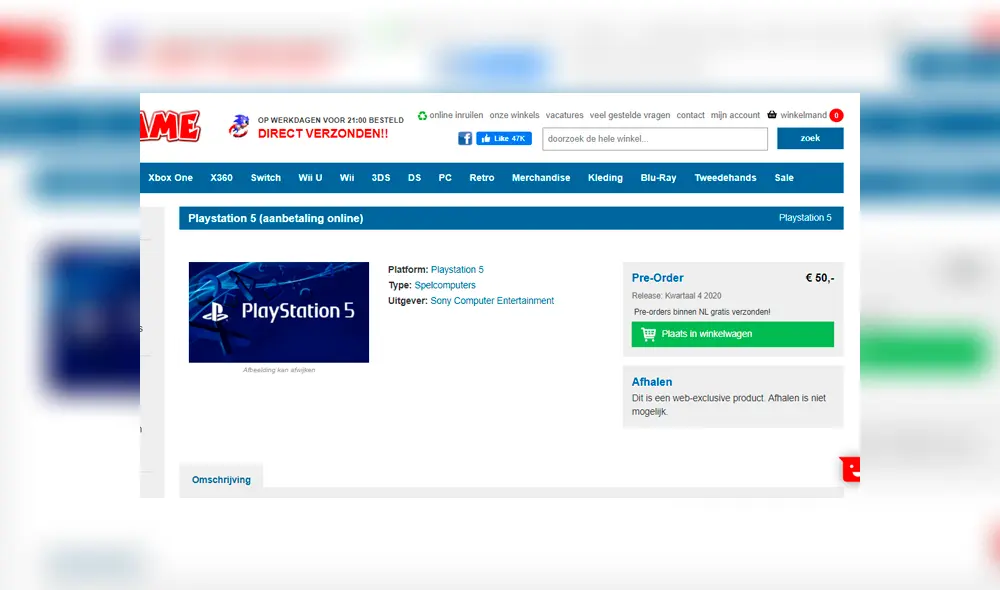Open the Tweedehands menu item
Image resolution: width=1000 pixels, height=590 pixels.
pos(725,177)
